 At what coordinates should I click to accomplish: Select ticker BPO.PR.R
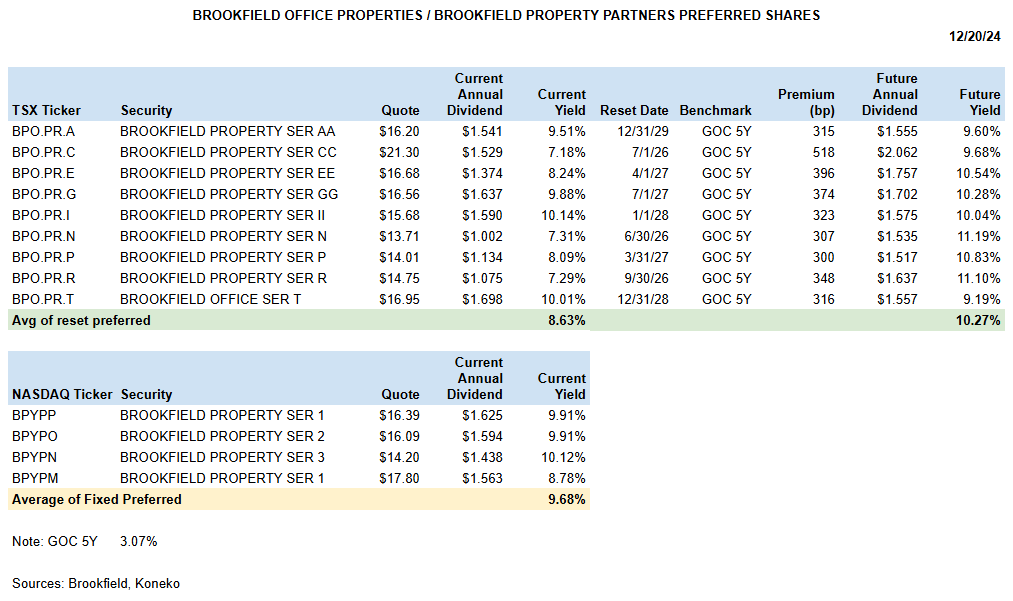[x=43, y=279]
